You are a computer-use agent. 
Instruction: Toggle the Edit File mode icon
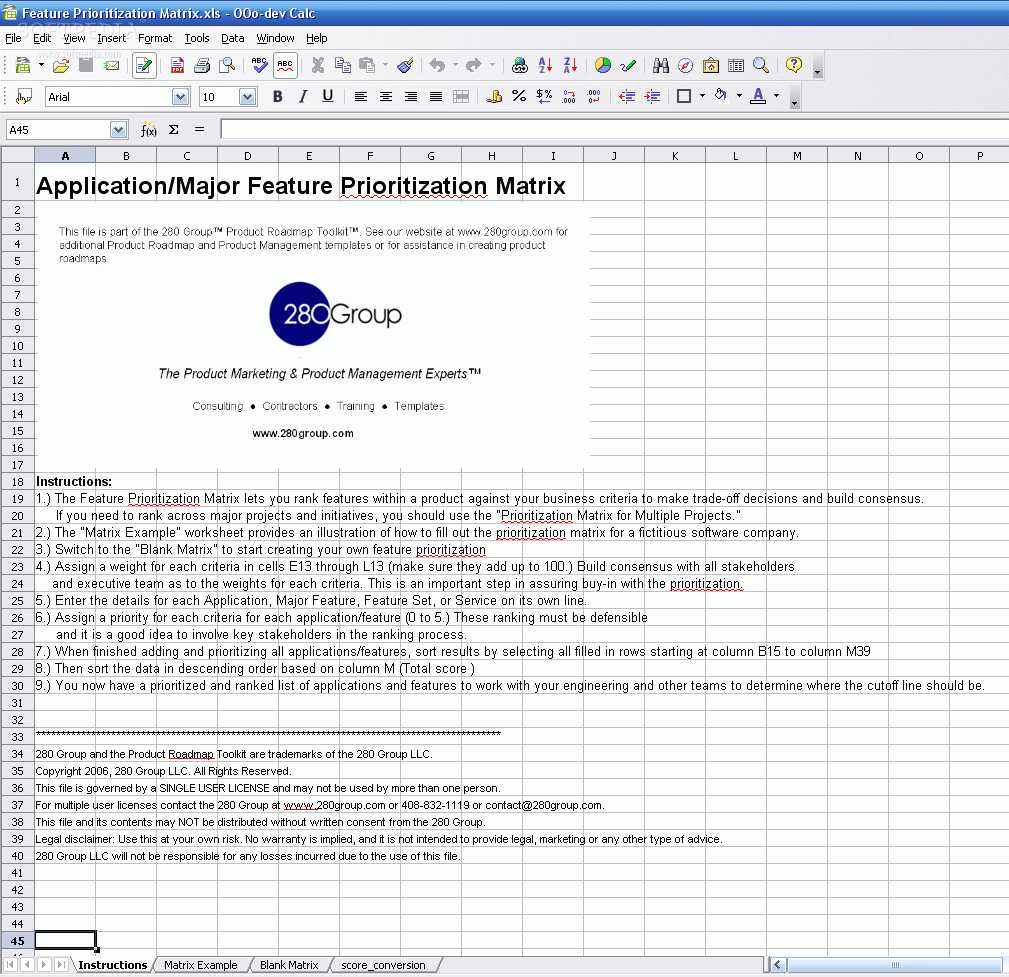pyautogui.click(x=144, y=65)
